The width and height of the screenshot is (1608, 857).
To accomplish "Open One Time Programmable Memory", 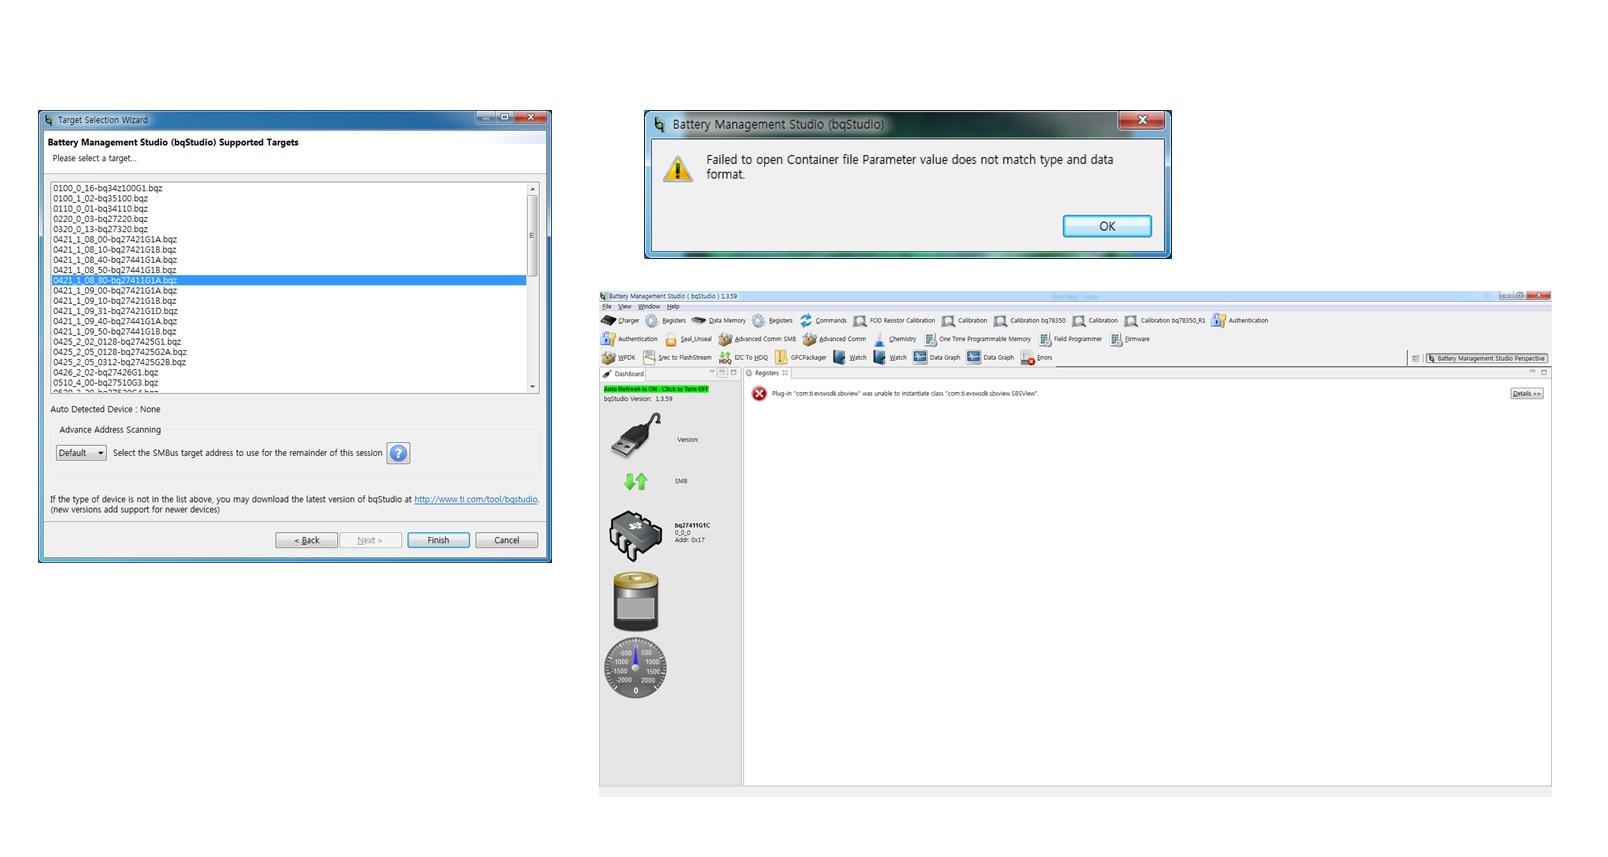I will pos(978,339).
